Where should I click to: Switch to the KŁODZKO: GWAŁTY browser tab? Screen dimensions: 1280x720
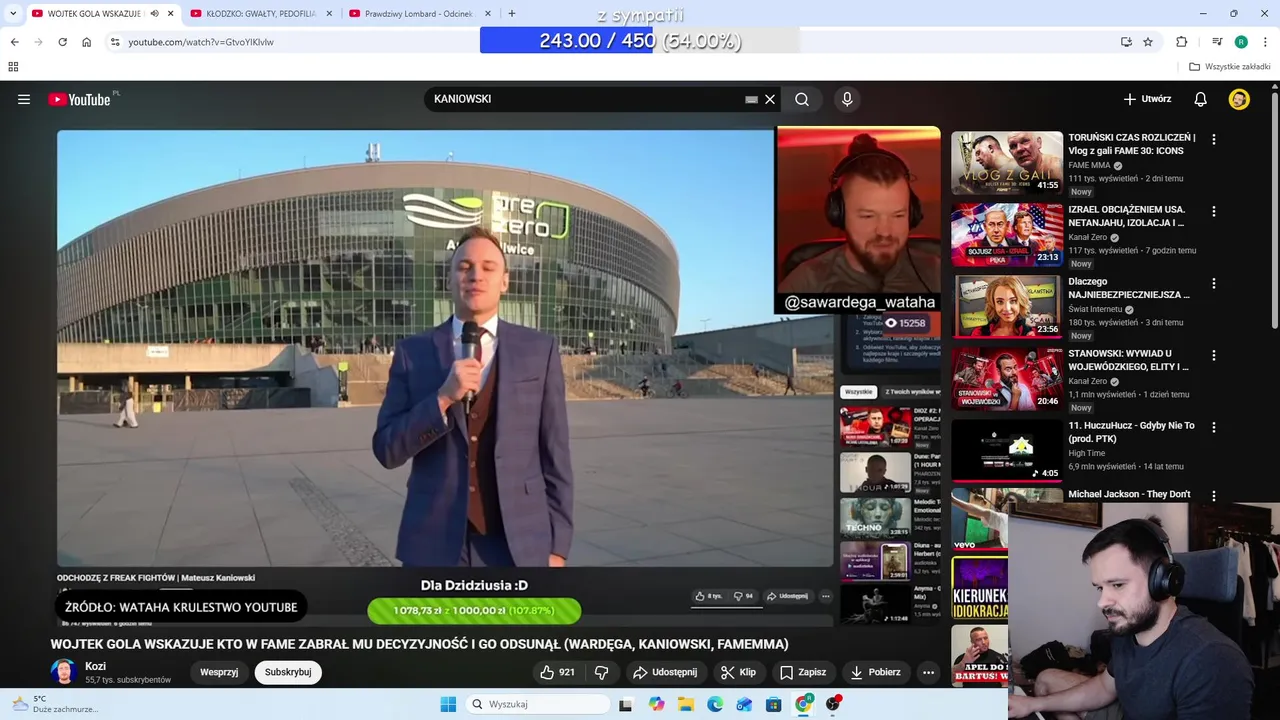click(x=260, y=13)
